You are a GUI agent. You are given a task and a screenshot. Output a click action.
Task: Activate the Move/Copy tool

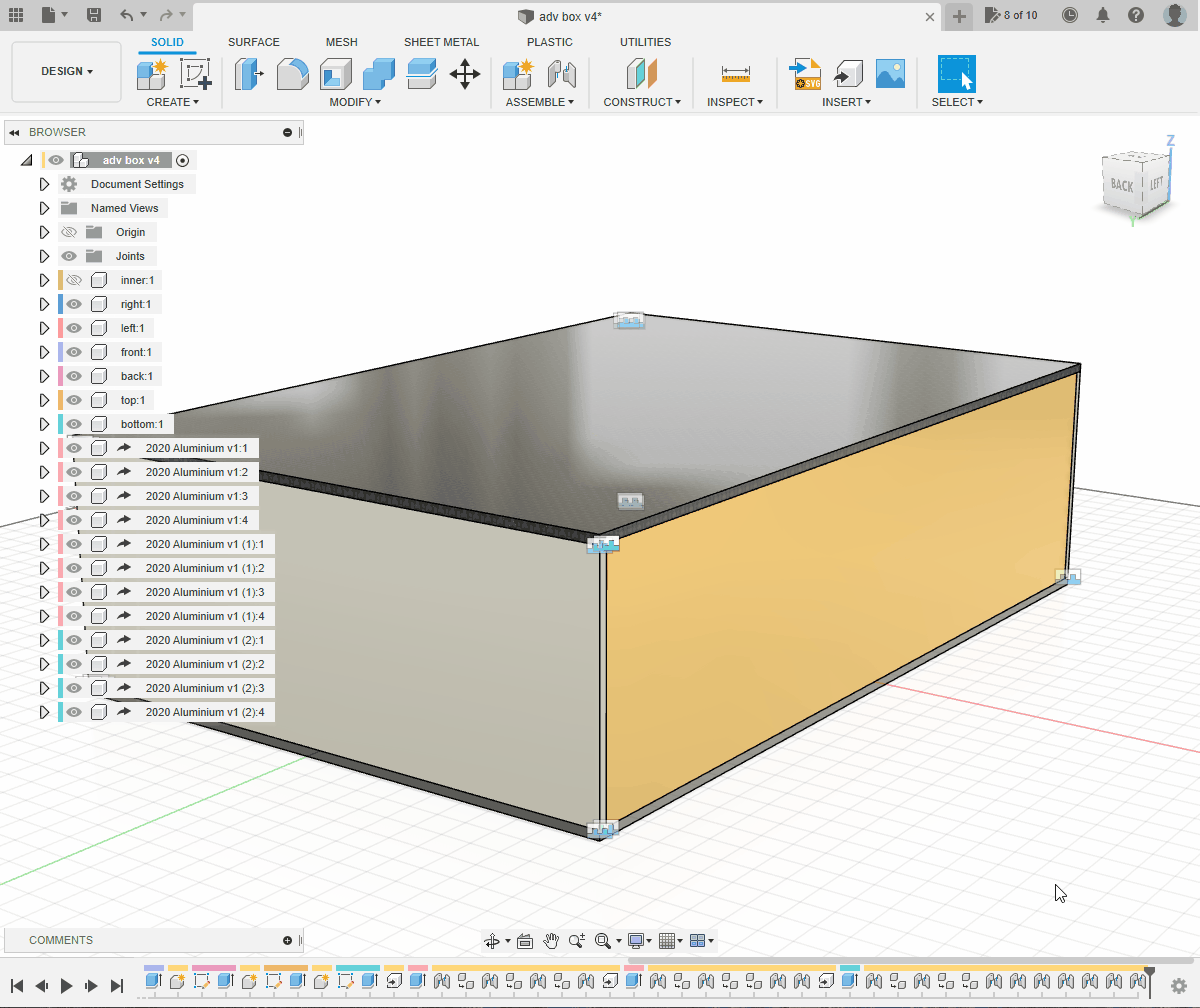(x=464, y=74)
